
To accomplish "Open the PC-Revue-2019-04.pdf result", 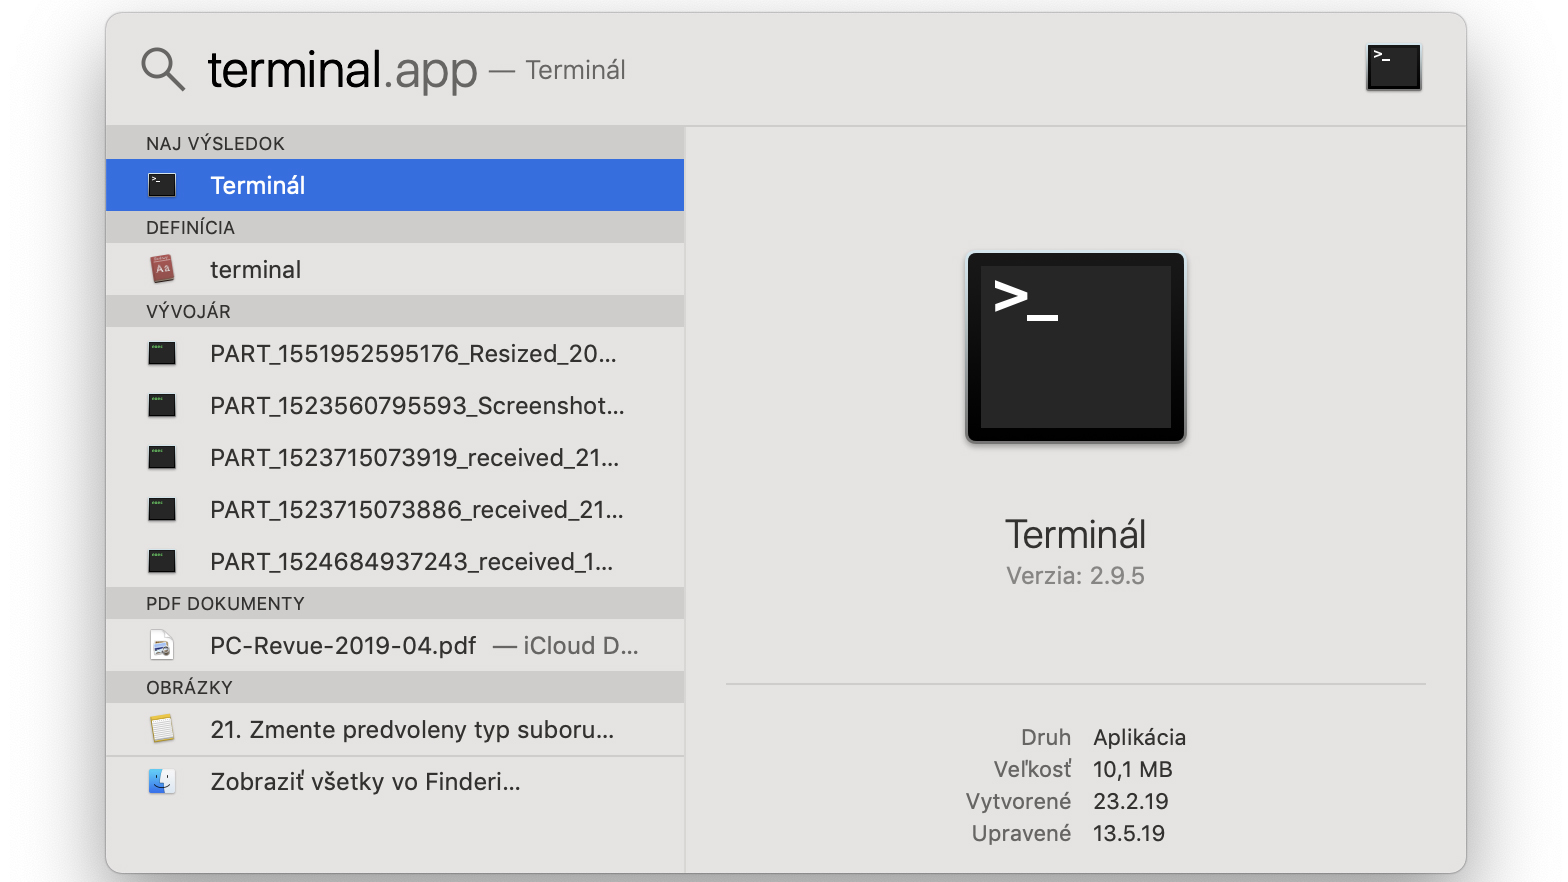I will [395, 645].
